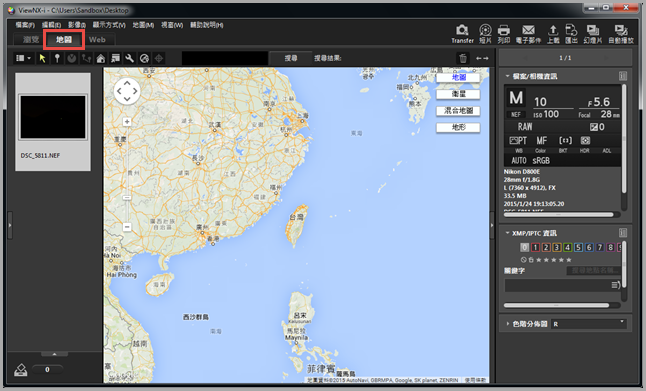Select the yellow arrow pointer tool
This screenshot has height=391, width=646.
[42, 59]
